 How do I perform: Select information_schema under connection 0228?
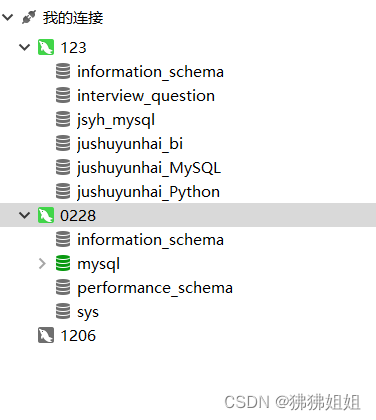[150, 240]
